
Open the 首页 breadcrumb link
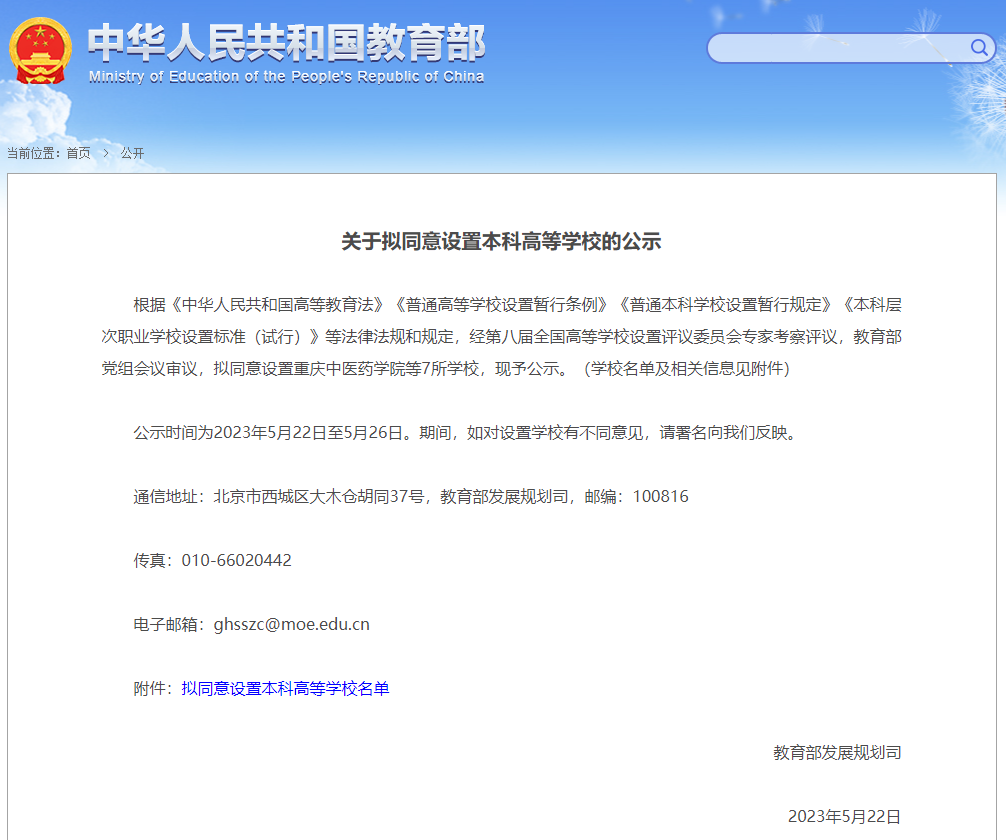[79, 153]
